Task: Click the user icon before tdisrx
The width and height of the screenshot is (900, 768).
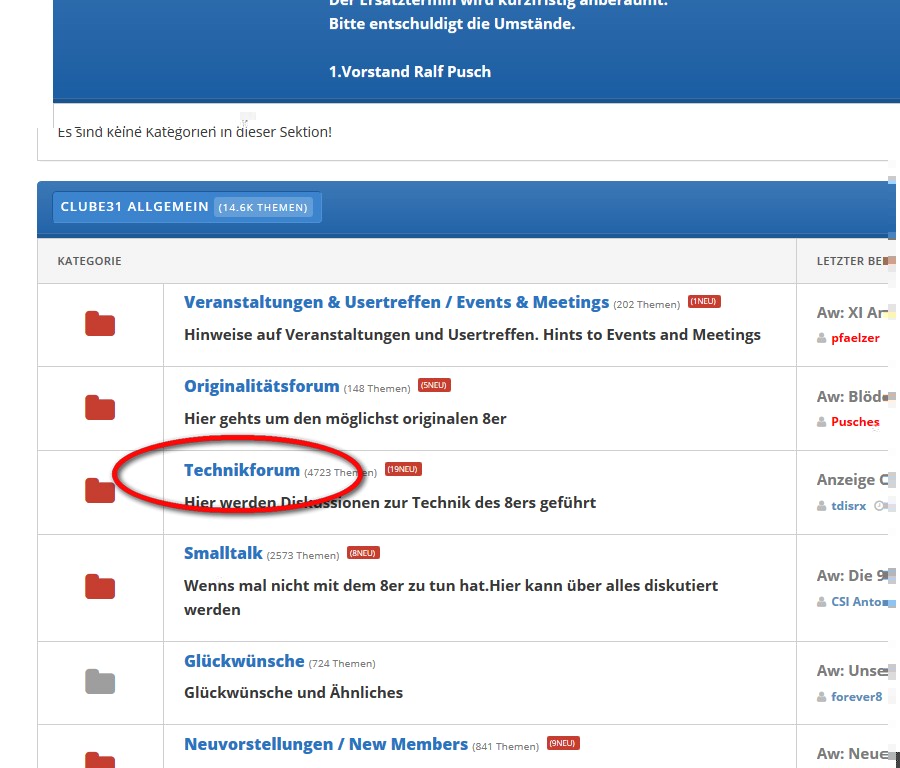Action: click(822, 506)
